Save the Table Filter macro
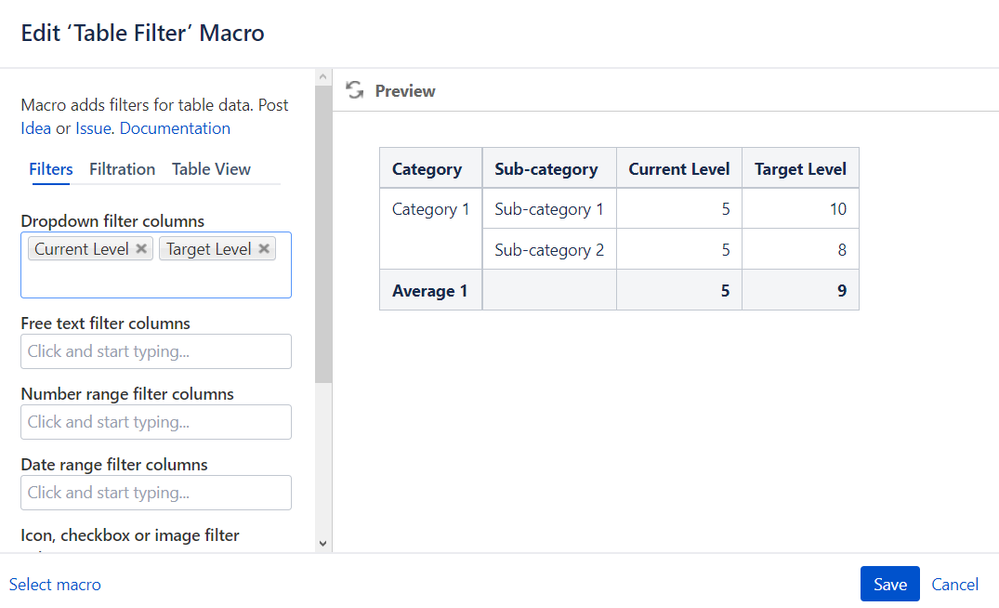 (889, 584)
